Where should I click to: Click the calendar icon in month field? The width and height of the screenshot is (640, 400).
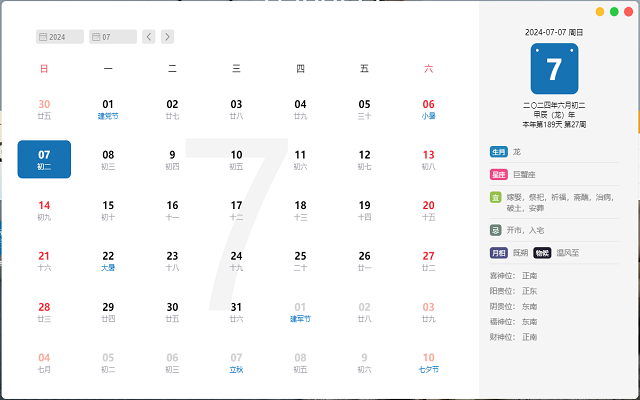pyautogui.click(x=96, y=37)
